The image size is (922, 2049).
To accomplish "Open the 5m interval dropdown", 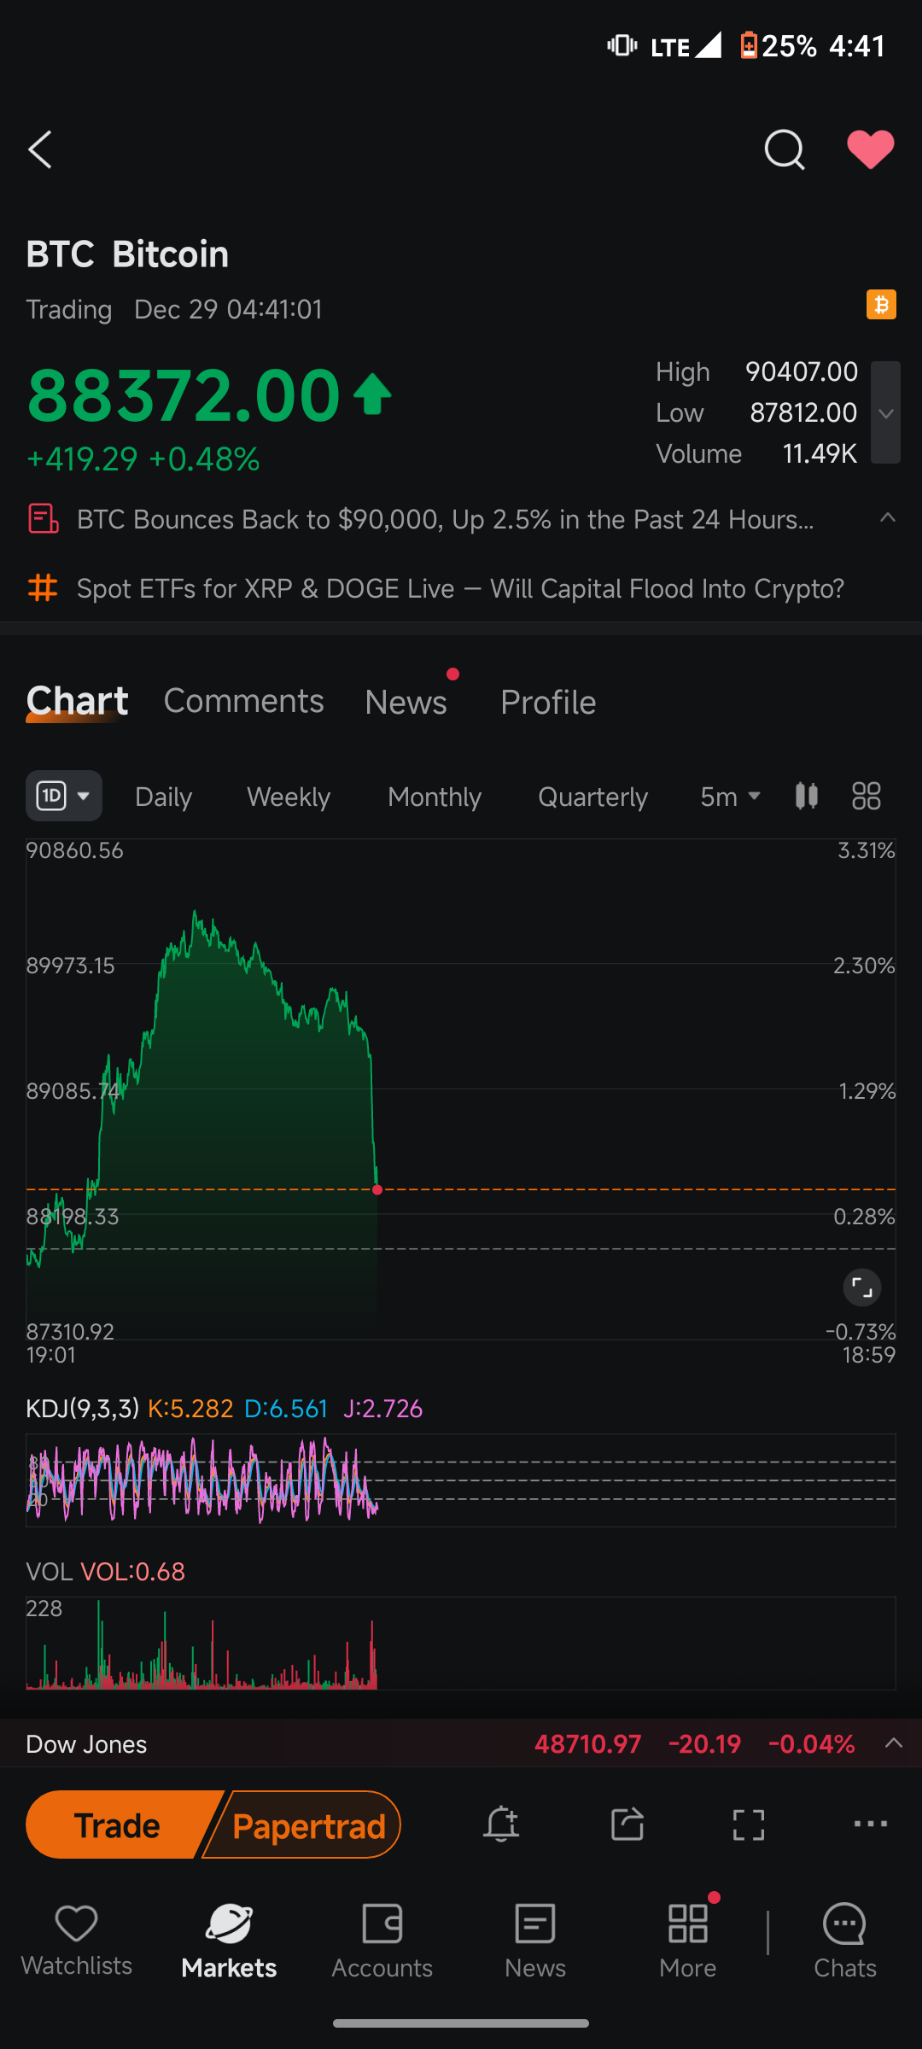I will click(730, 797).
